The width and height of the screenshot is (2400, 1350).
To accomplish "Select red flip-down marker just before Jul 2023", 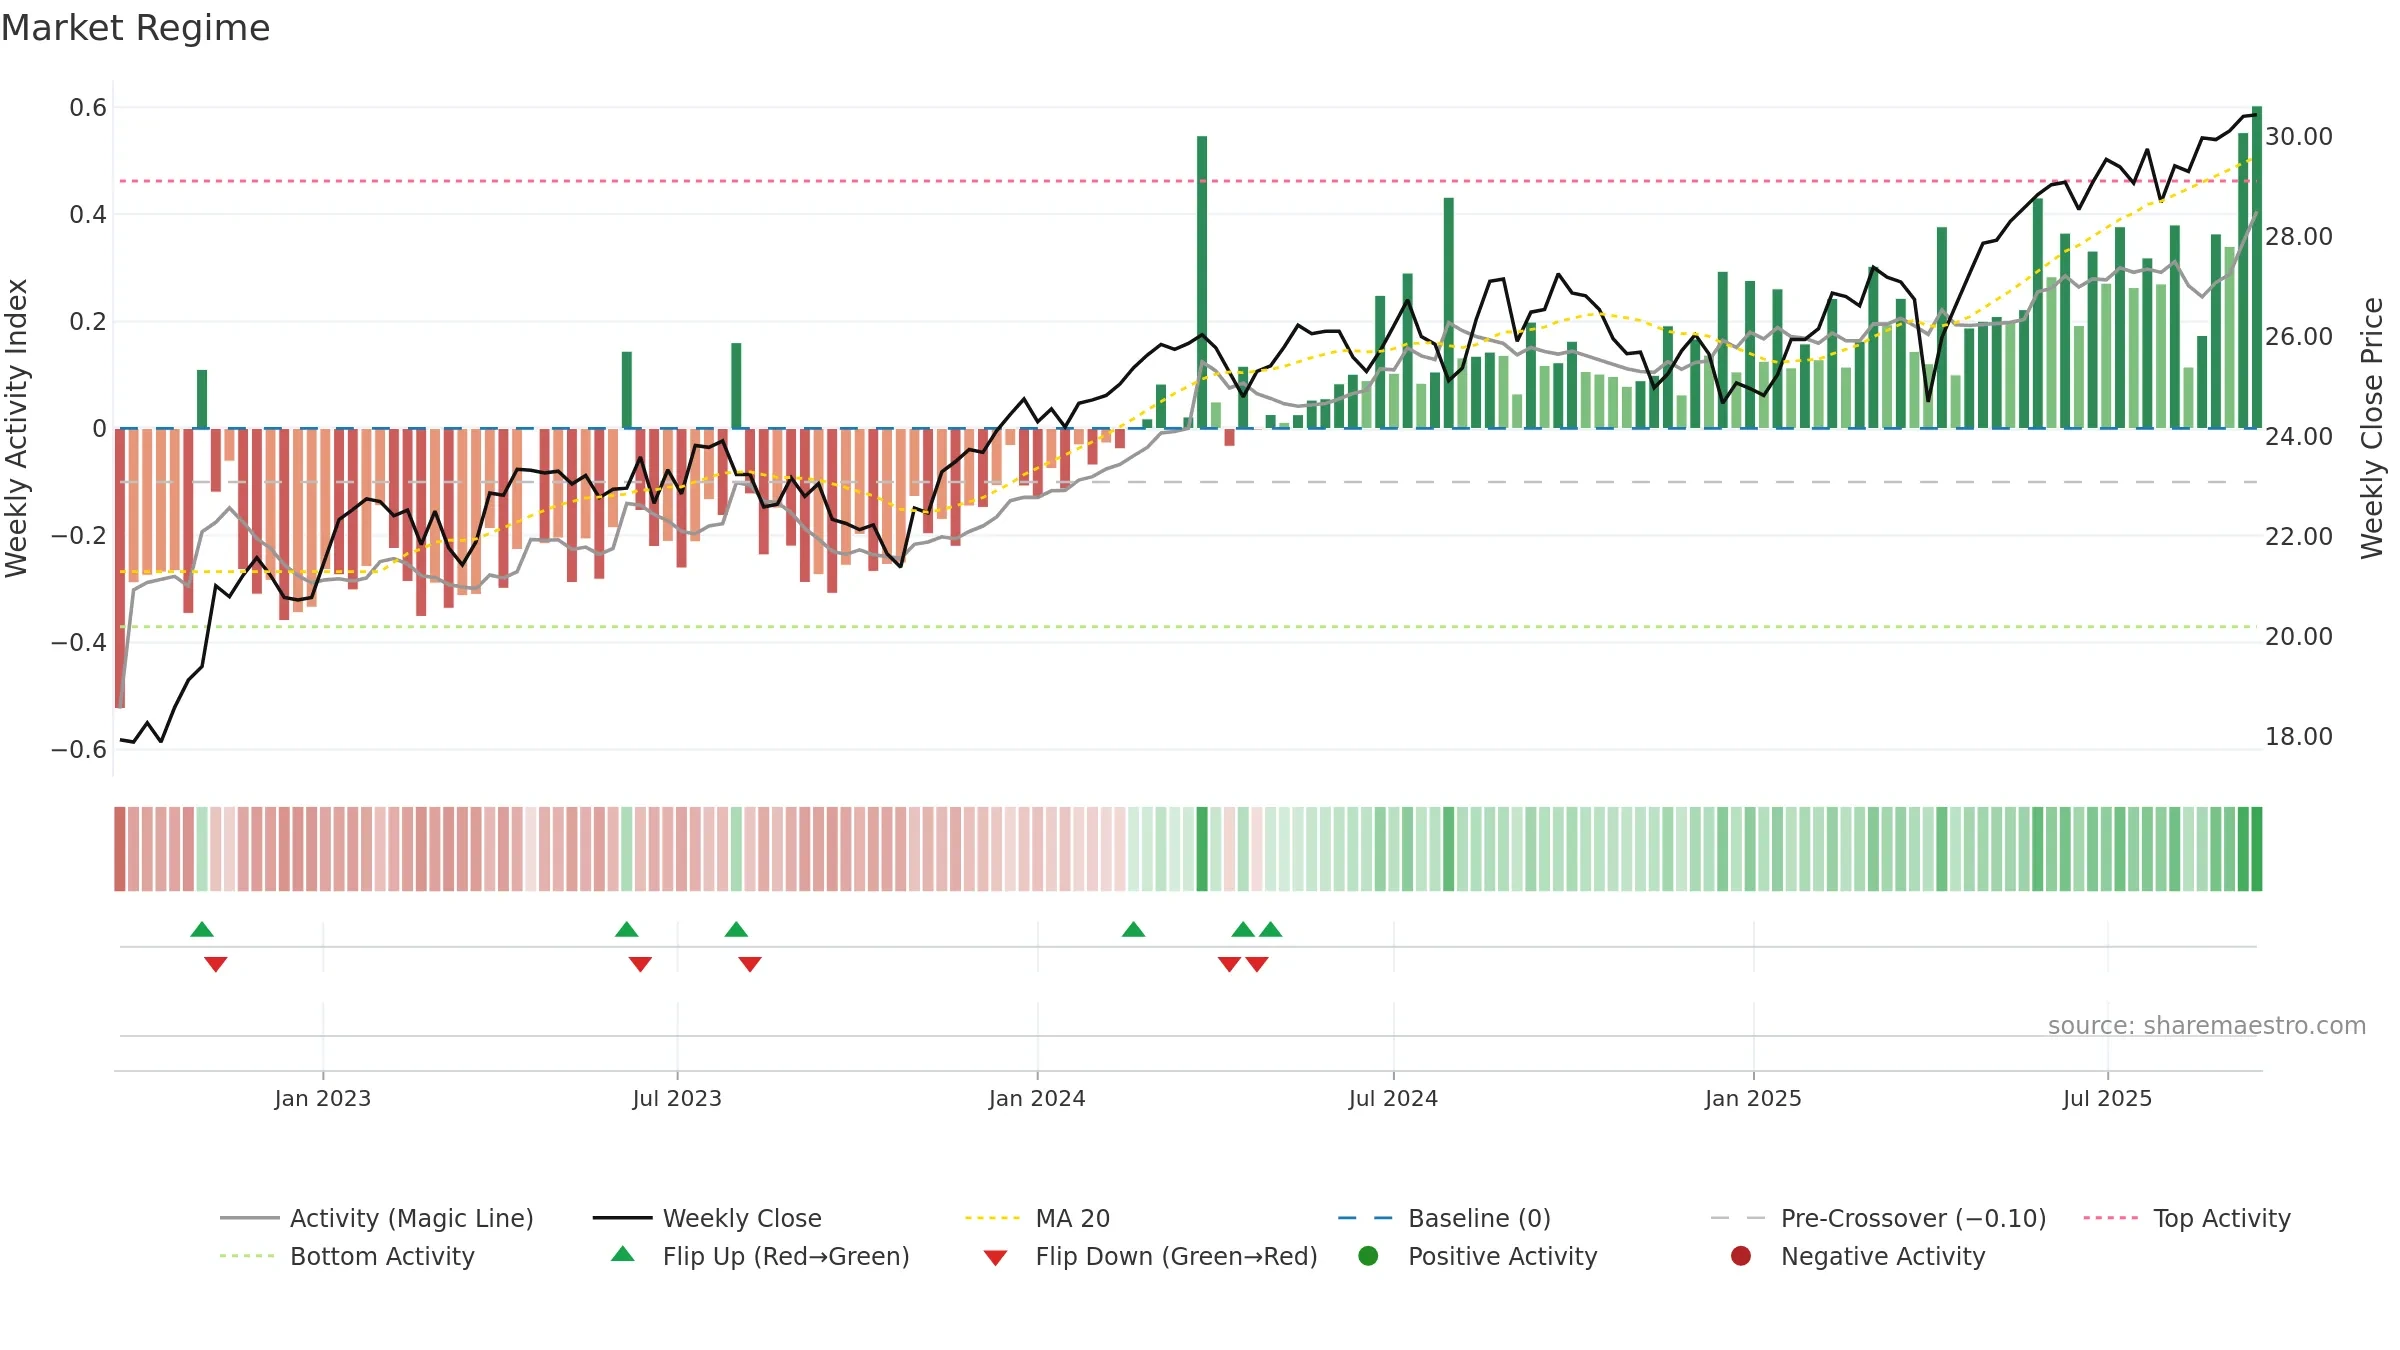I will [x=641, y=964].
